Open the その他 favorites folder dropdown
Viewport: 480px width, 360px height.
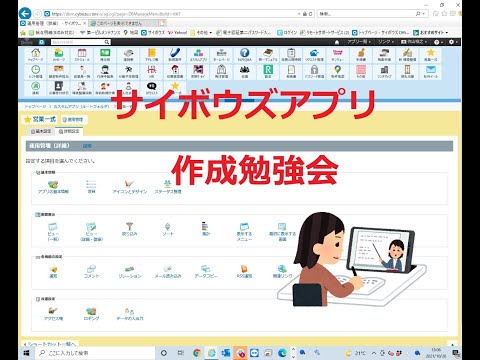pos(201,33)
